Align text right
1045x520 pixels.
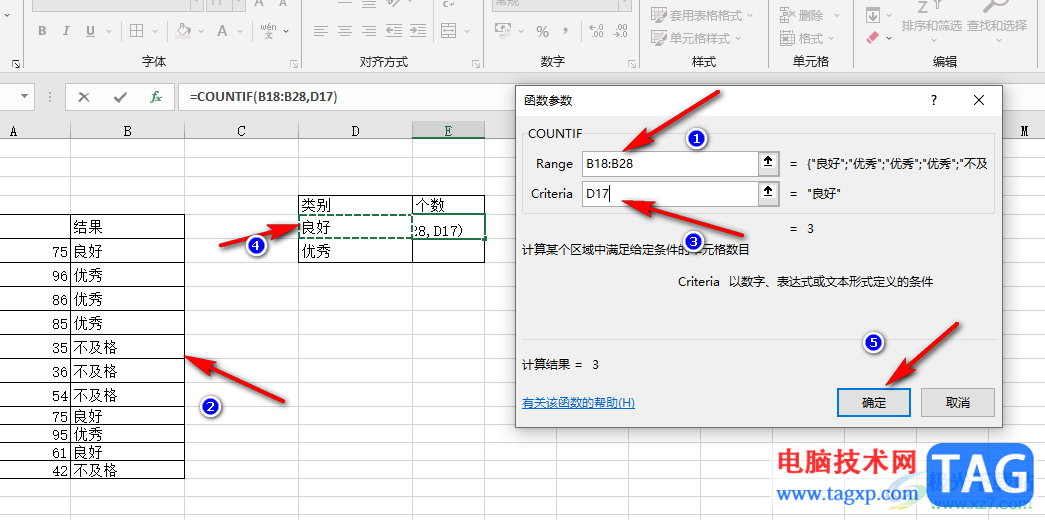[368, 31]
